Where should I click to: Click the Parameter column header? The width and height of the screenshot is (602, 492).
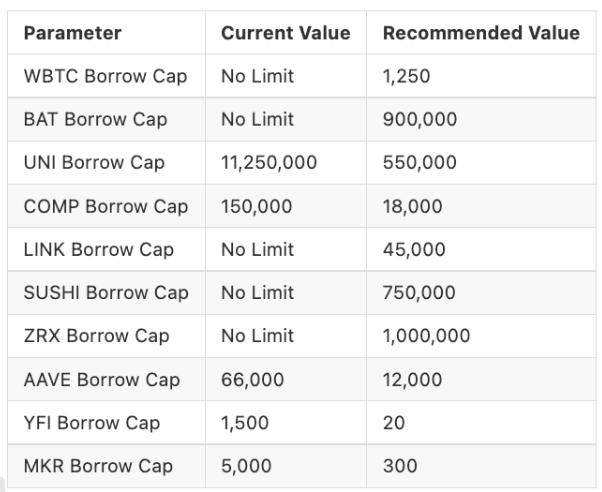click(x=72, y=33)
